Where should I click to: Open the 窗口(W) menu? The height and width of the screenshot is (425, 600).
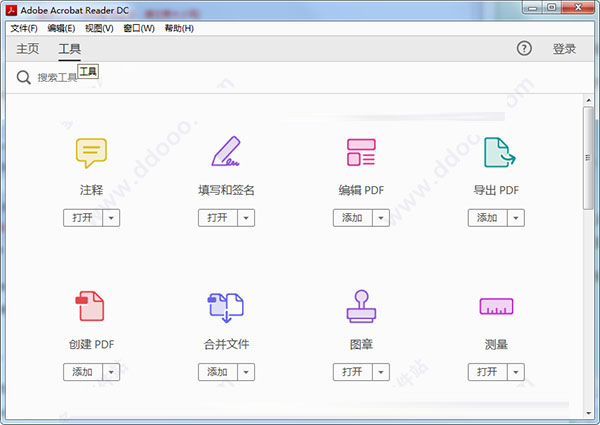click(x=139, y=28)
